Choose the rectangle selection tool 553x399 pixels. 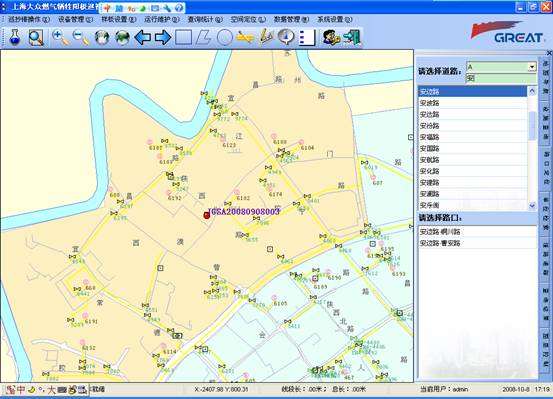(x=184, y=37)
